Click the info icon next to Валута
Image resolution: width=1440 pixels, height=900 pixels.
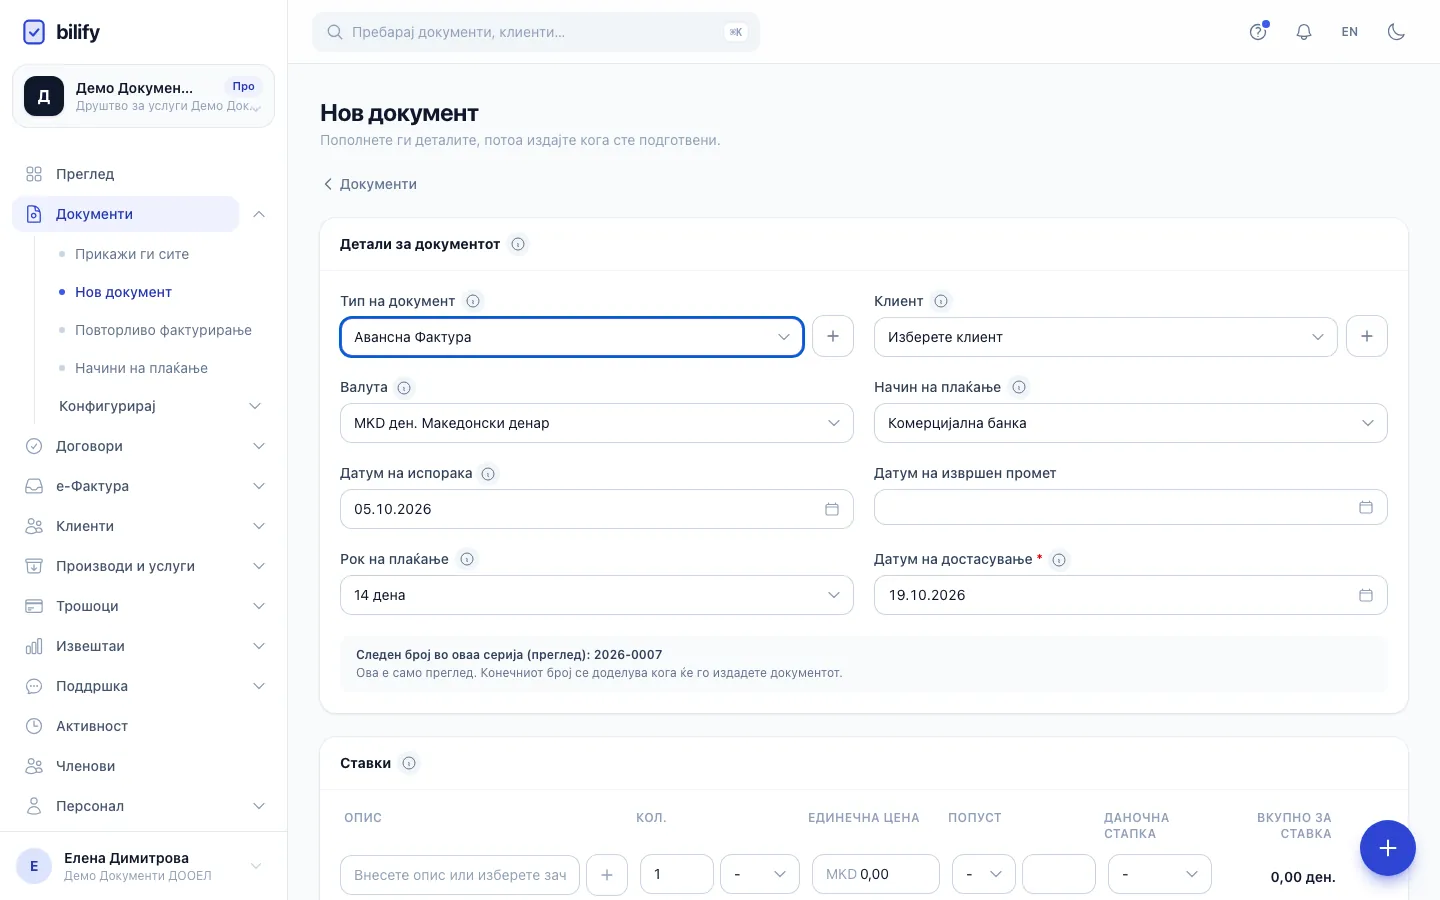pos(404,388)
